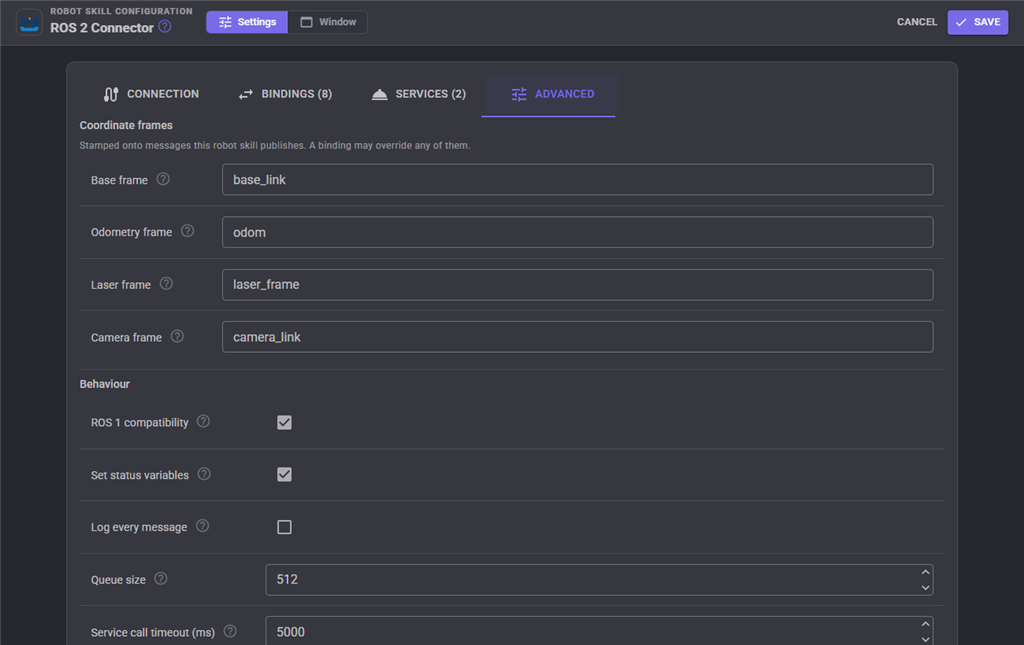Switch to the Connection tab
Screen dimensions: 1024x645
point(151,95)
